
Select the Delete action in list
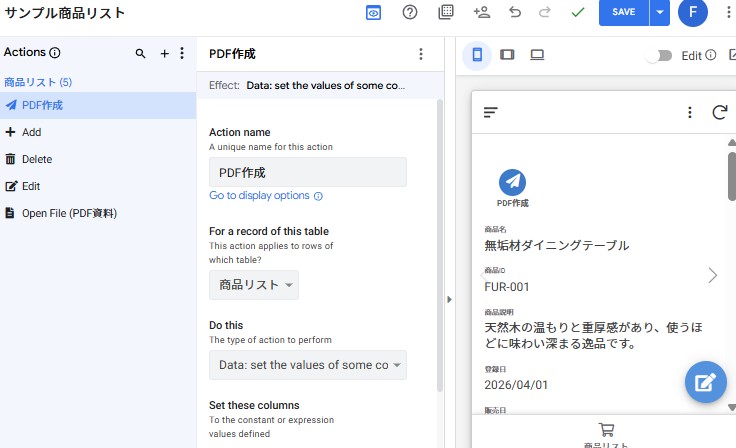click(37, 159)
